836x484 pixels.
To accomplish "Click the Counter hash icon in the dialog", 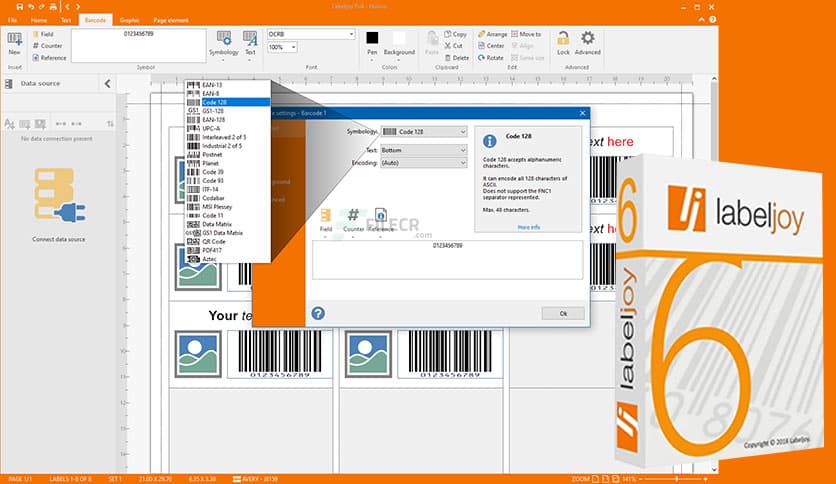I will (x=353, y=215).
